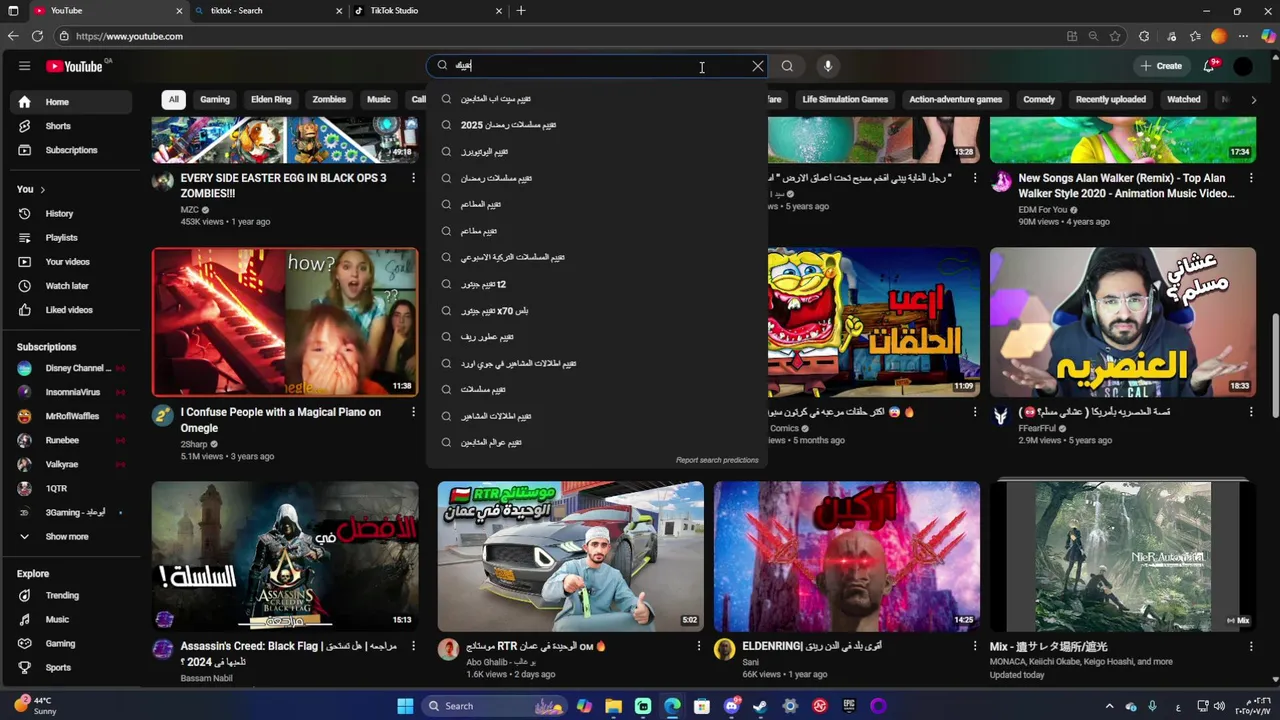Expand the You section chevron
Screen dimensions: 1280x720
tap(42, 189)
